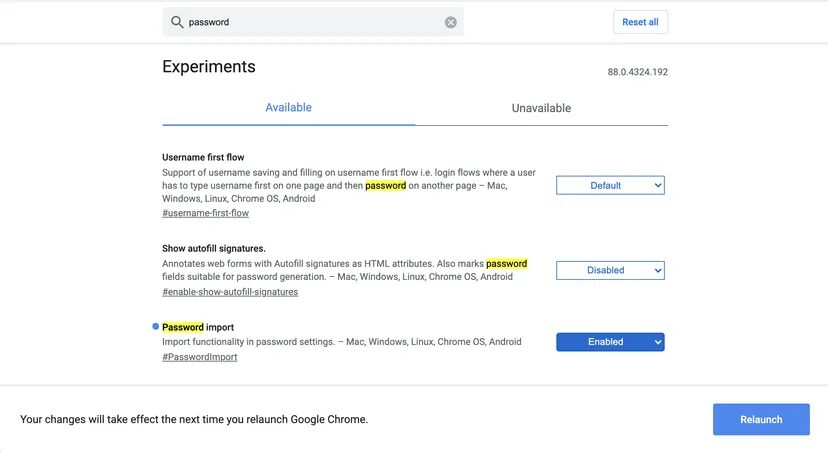Image resolution: width=828 pixels, height=452 pixels.
Task: Open the Username first flow Default dropdown
Action: point(610,185)
